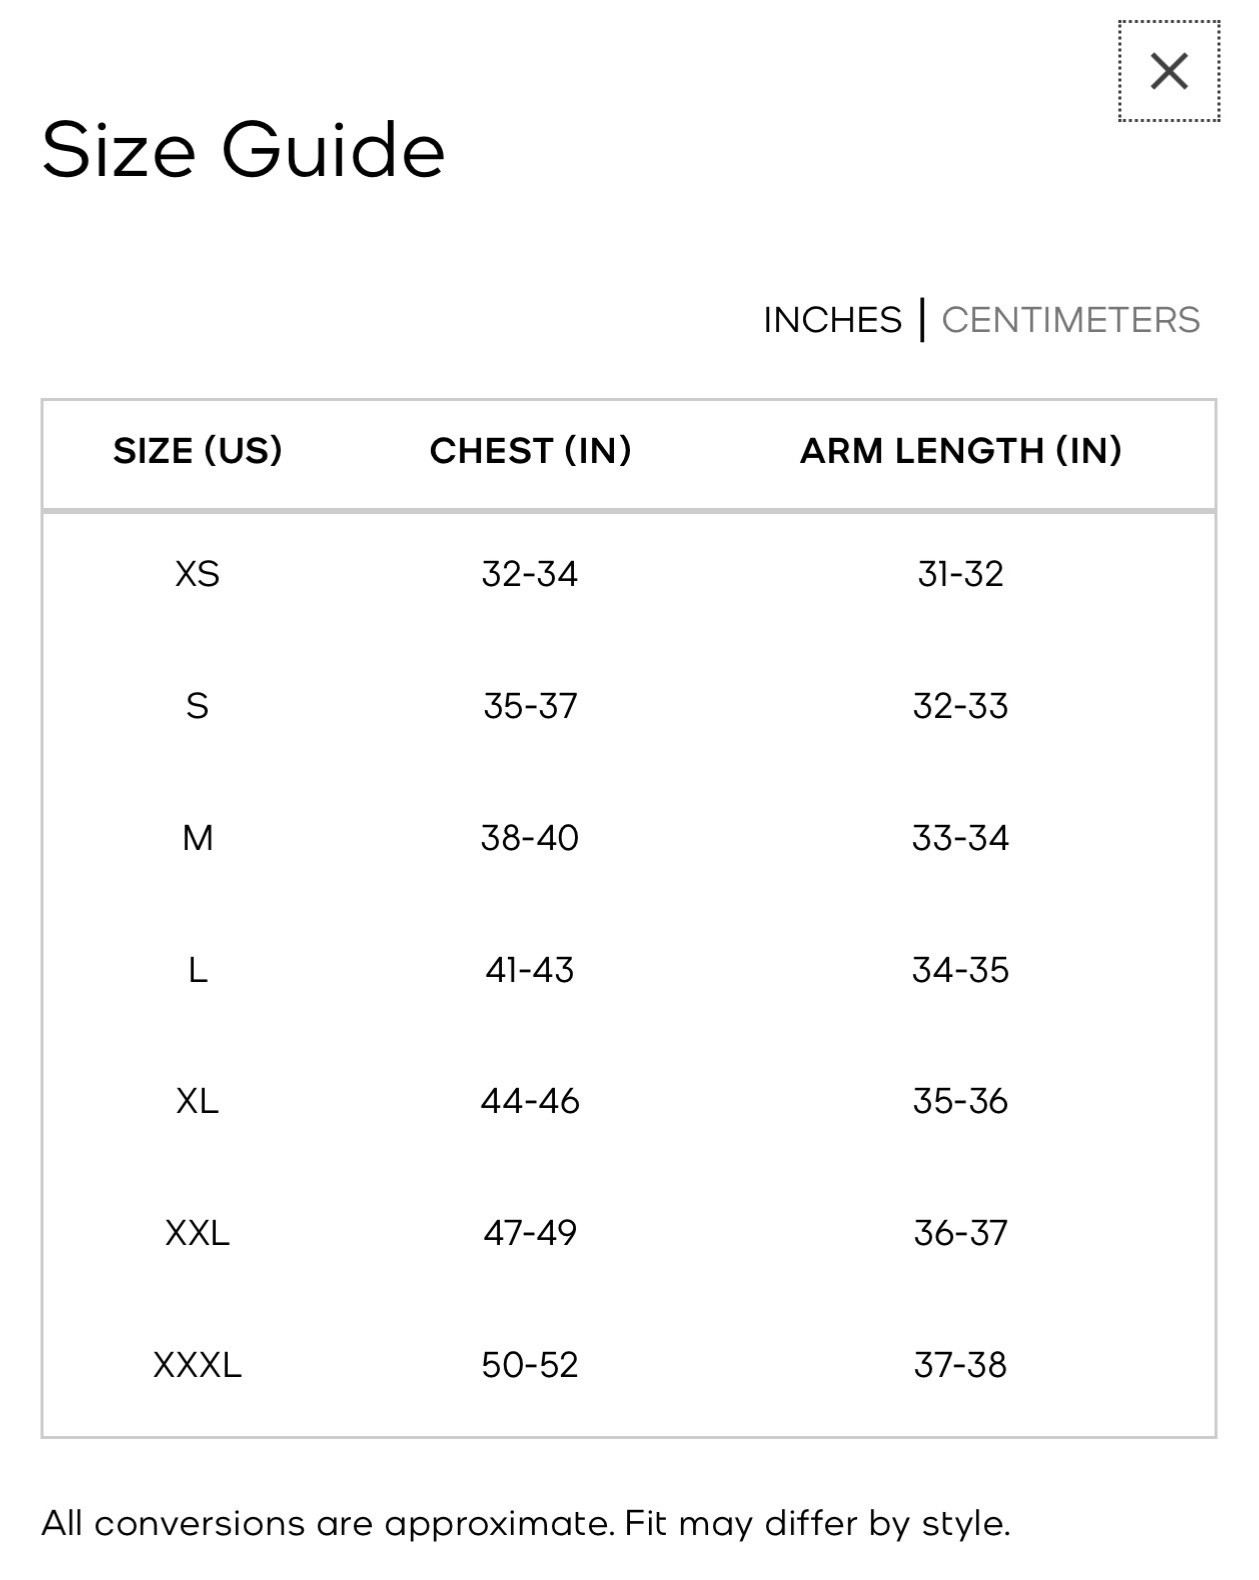Image resolution: width=1259 pixels, height=1580 pixels.
Task: Close the Size Guide dialog
Action: tap(1168, 71)
